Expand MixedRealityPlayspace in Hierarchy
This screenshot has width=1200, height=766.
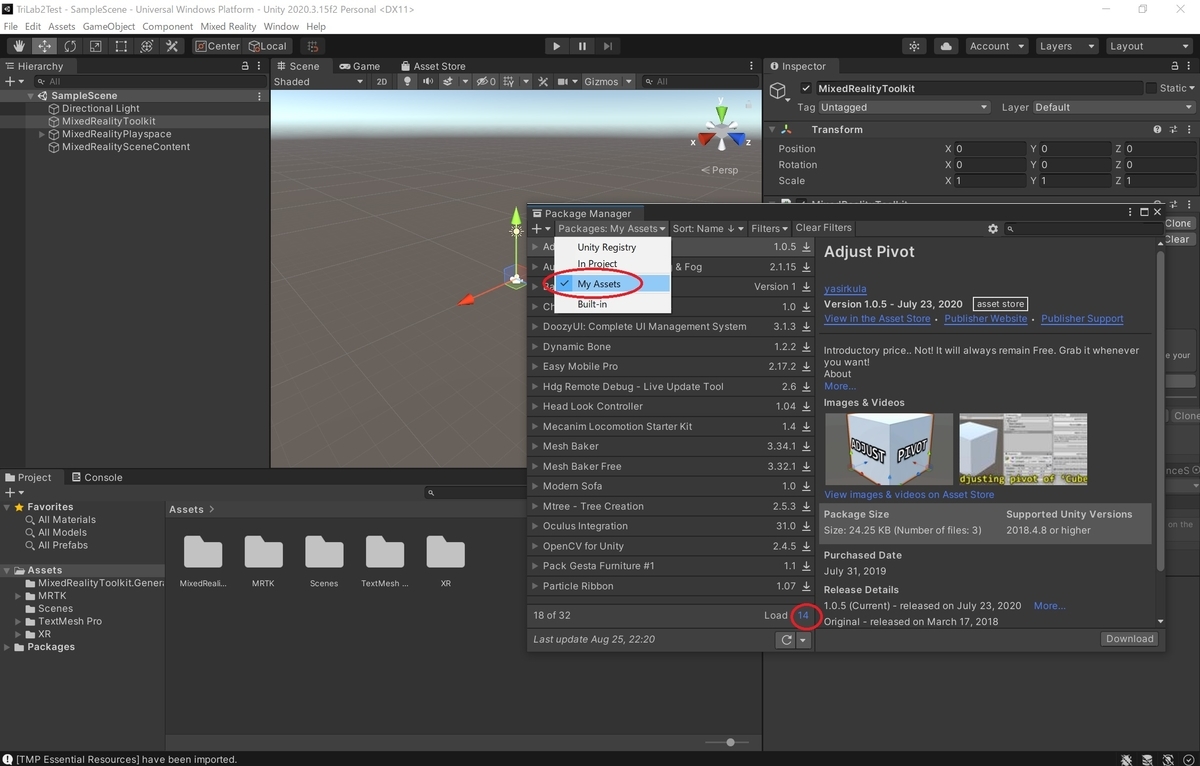42,134
